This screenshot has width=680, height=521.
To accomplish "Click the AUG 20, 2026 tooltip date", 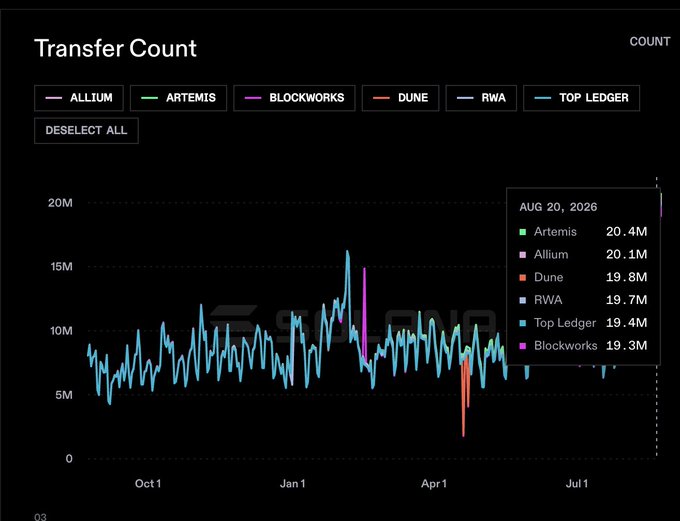I will tap(558, 207).
